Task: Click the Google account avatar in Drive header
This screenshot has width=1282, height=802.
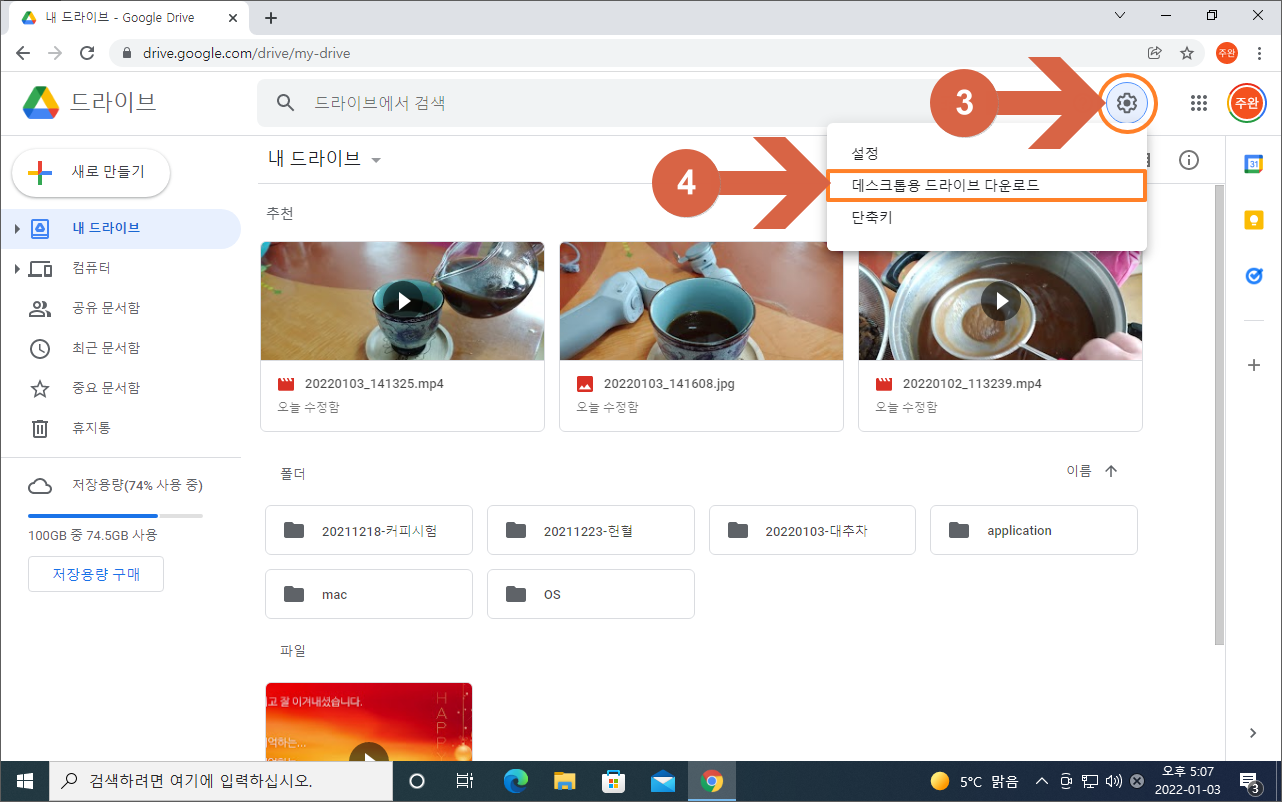Action: tap(1245, 103)
